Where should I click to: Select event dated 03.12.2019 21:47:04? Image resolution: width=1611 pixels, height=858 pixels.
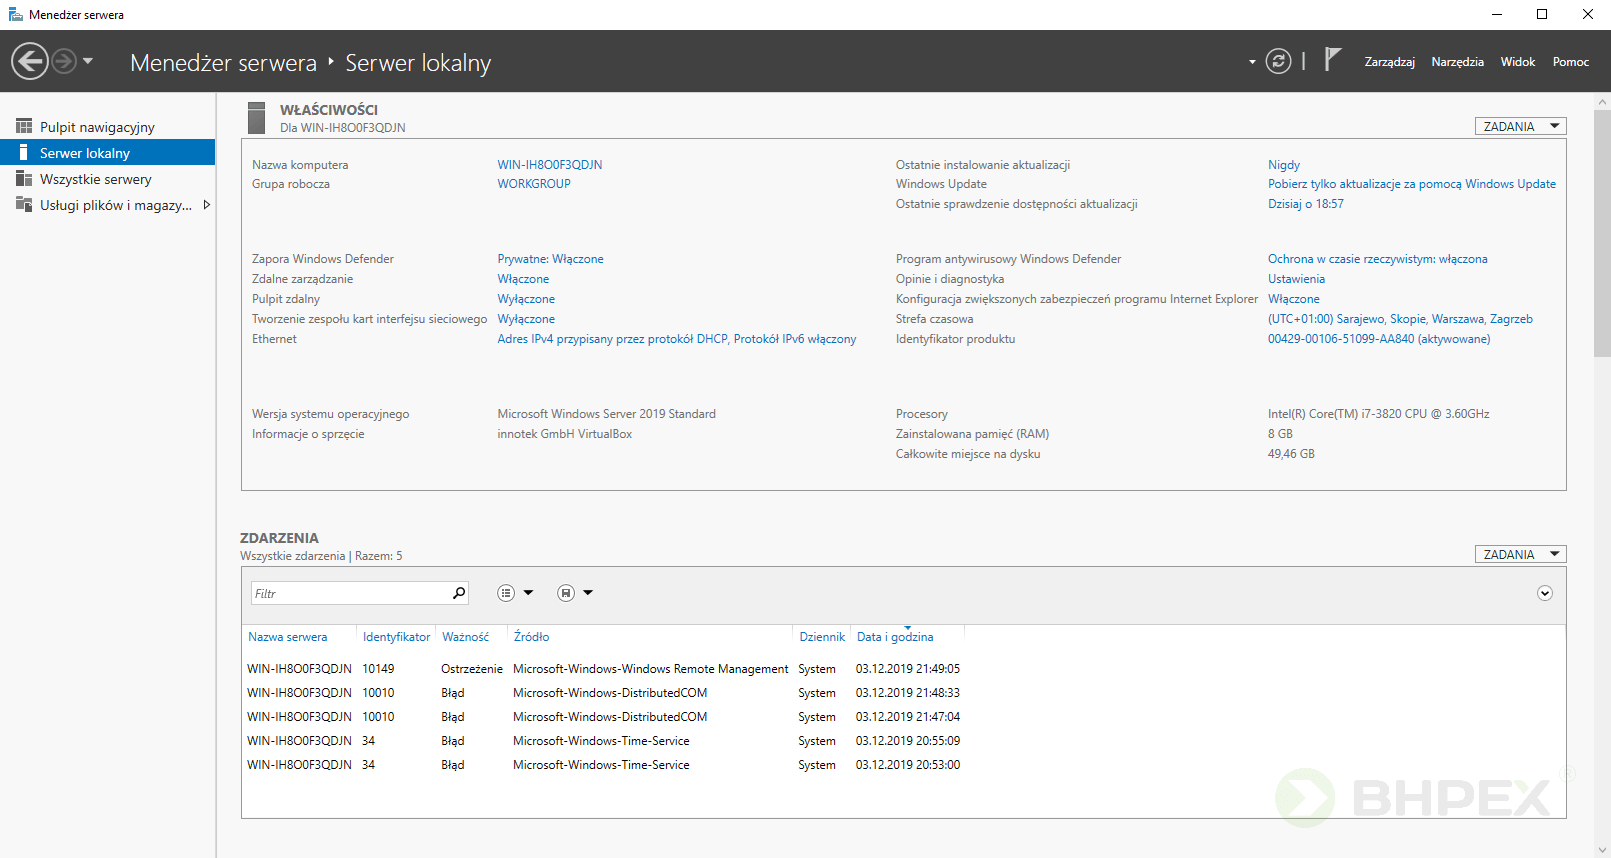click(903, 717)
